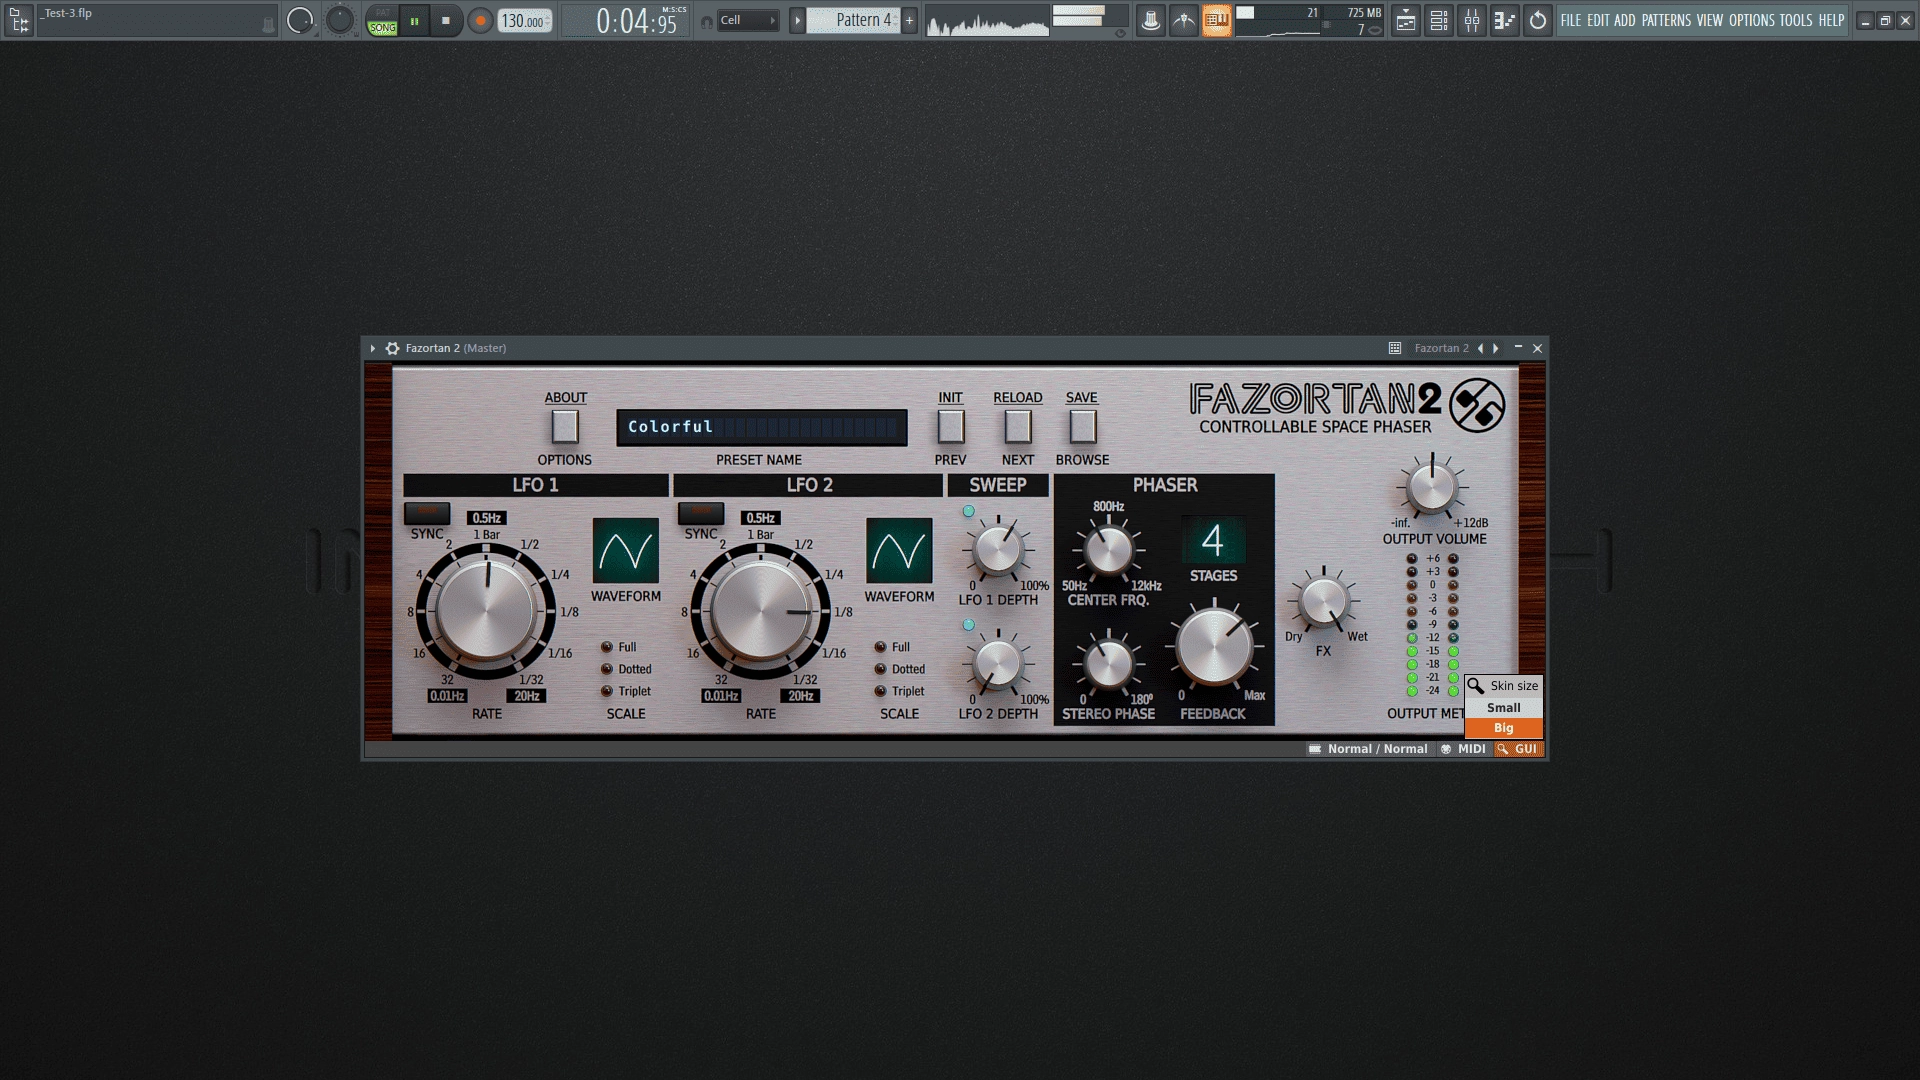
Task: Open the VIEW menu
Action: 1710,20
